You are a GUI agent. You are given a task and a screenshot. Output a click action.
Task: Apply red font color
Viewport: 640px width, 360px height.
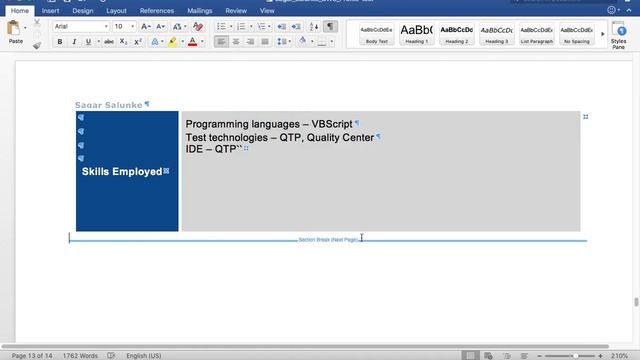pyautogui.click(x=193, y=42)
